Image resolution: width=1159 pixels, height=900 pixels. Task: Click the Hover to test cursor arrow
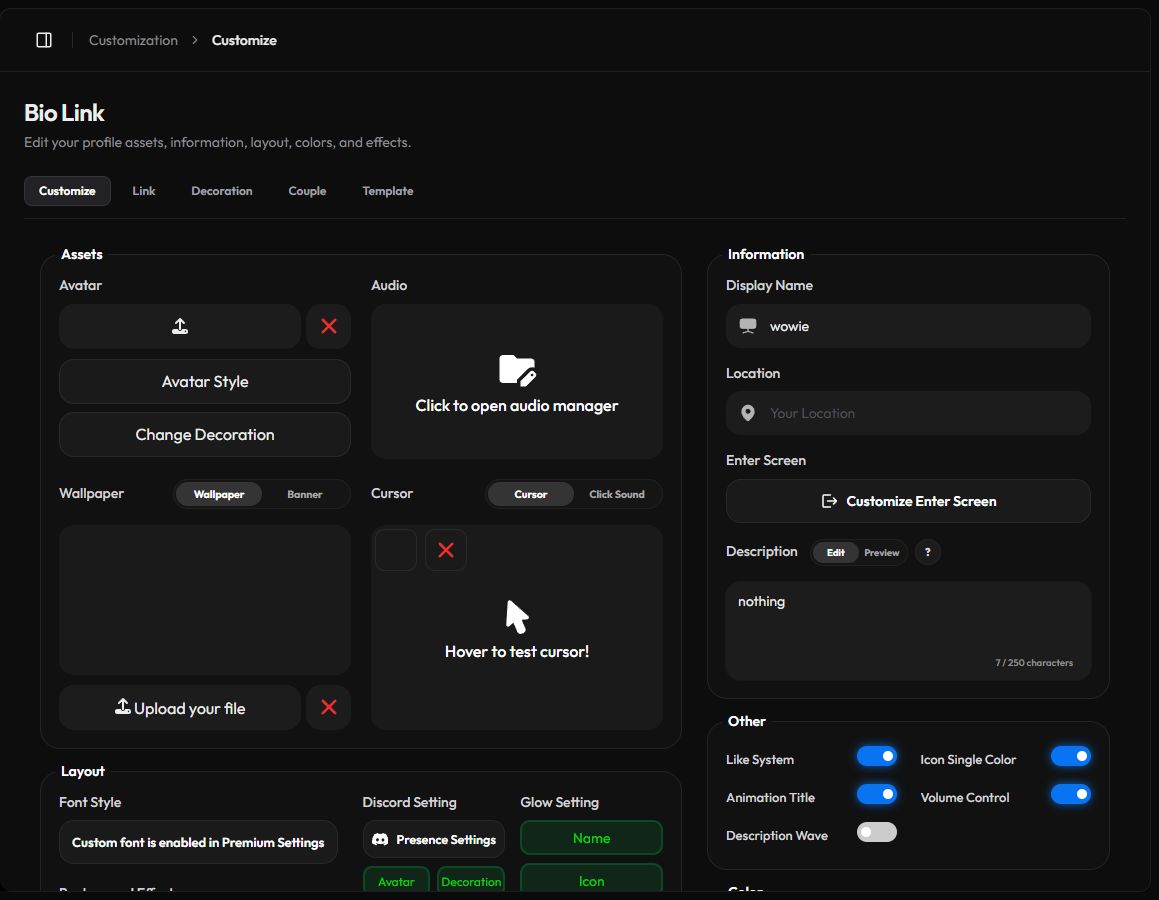point(517,616)
